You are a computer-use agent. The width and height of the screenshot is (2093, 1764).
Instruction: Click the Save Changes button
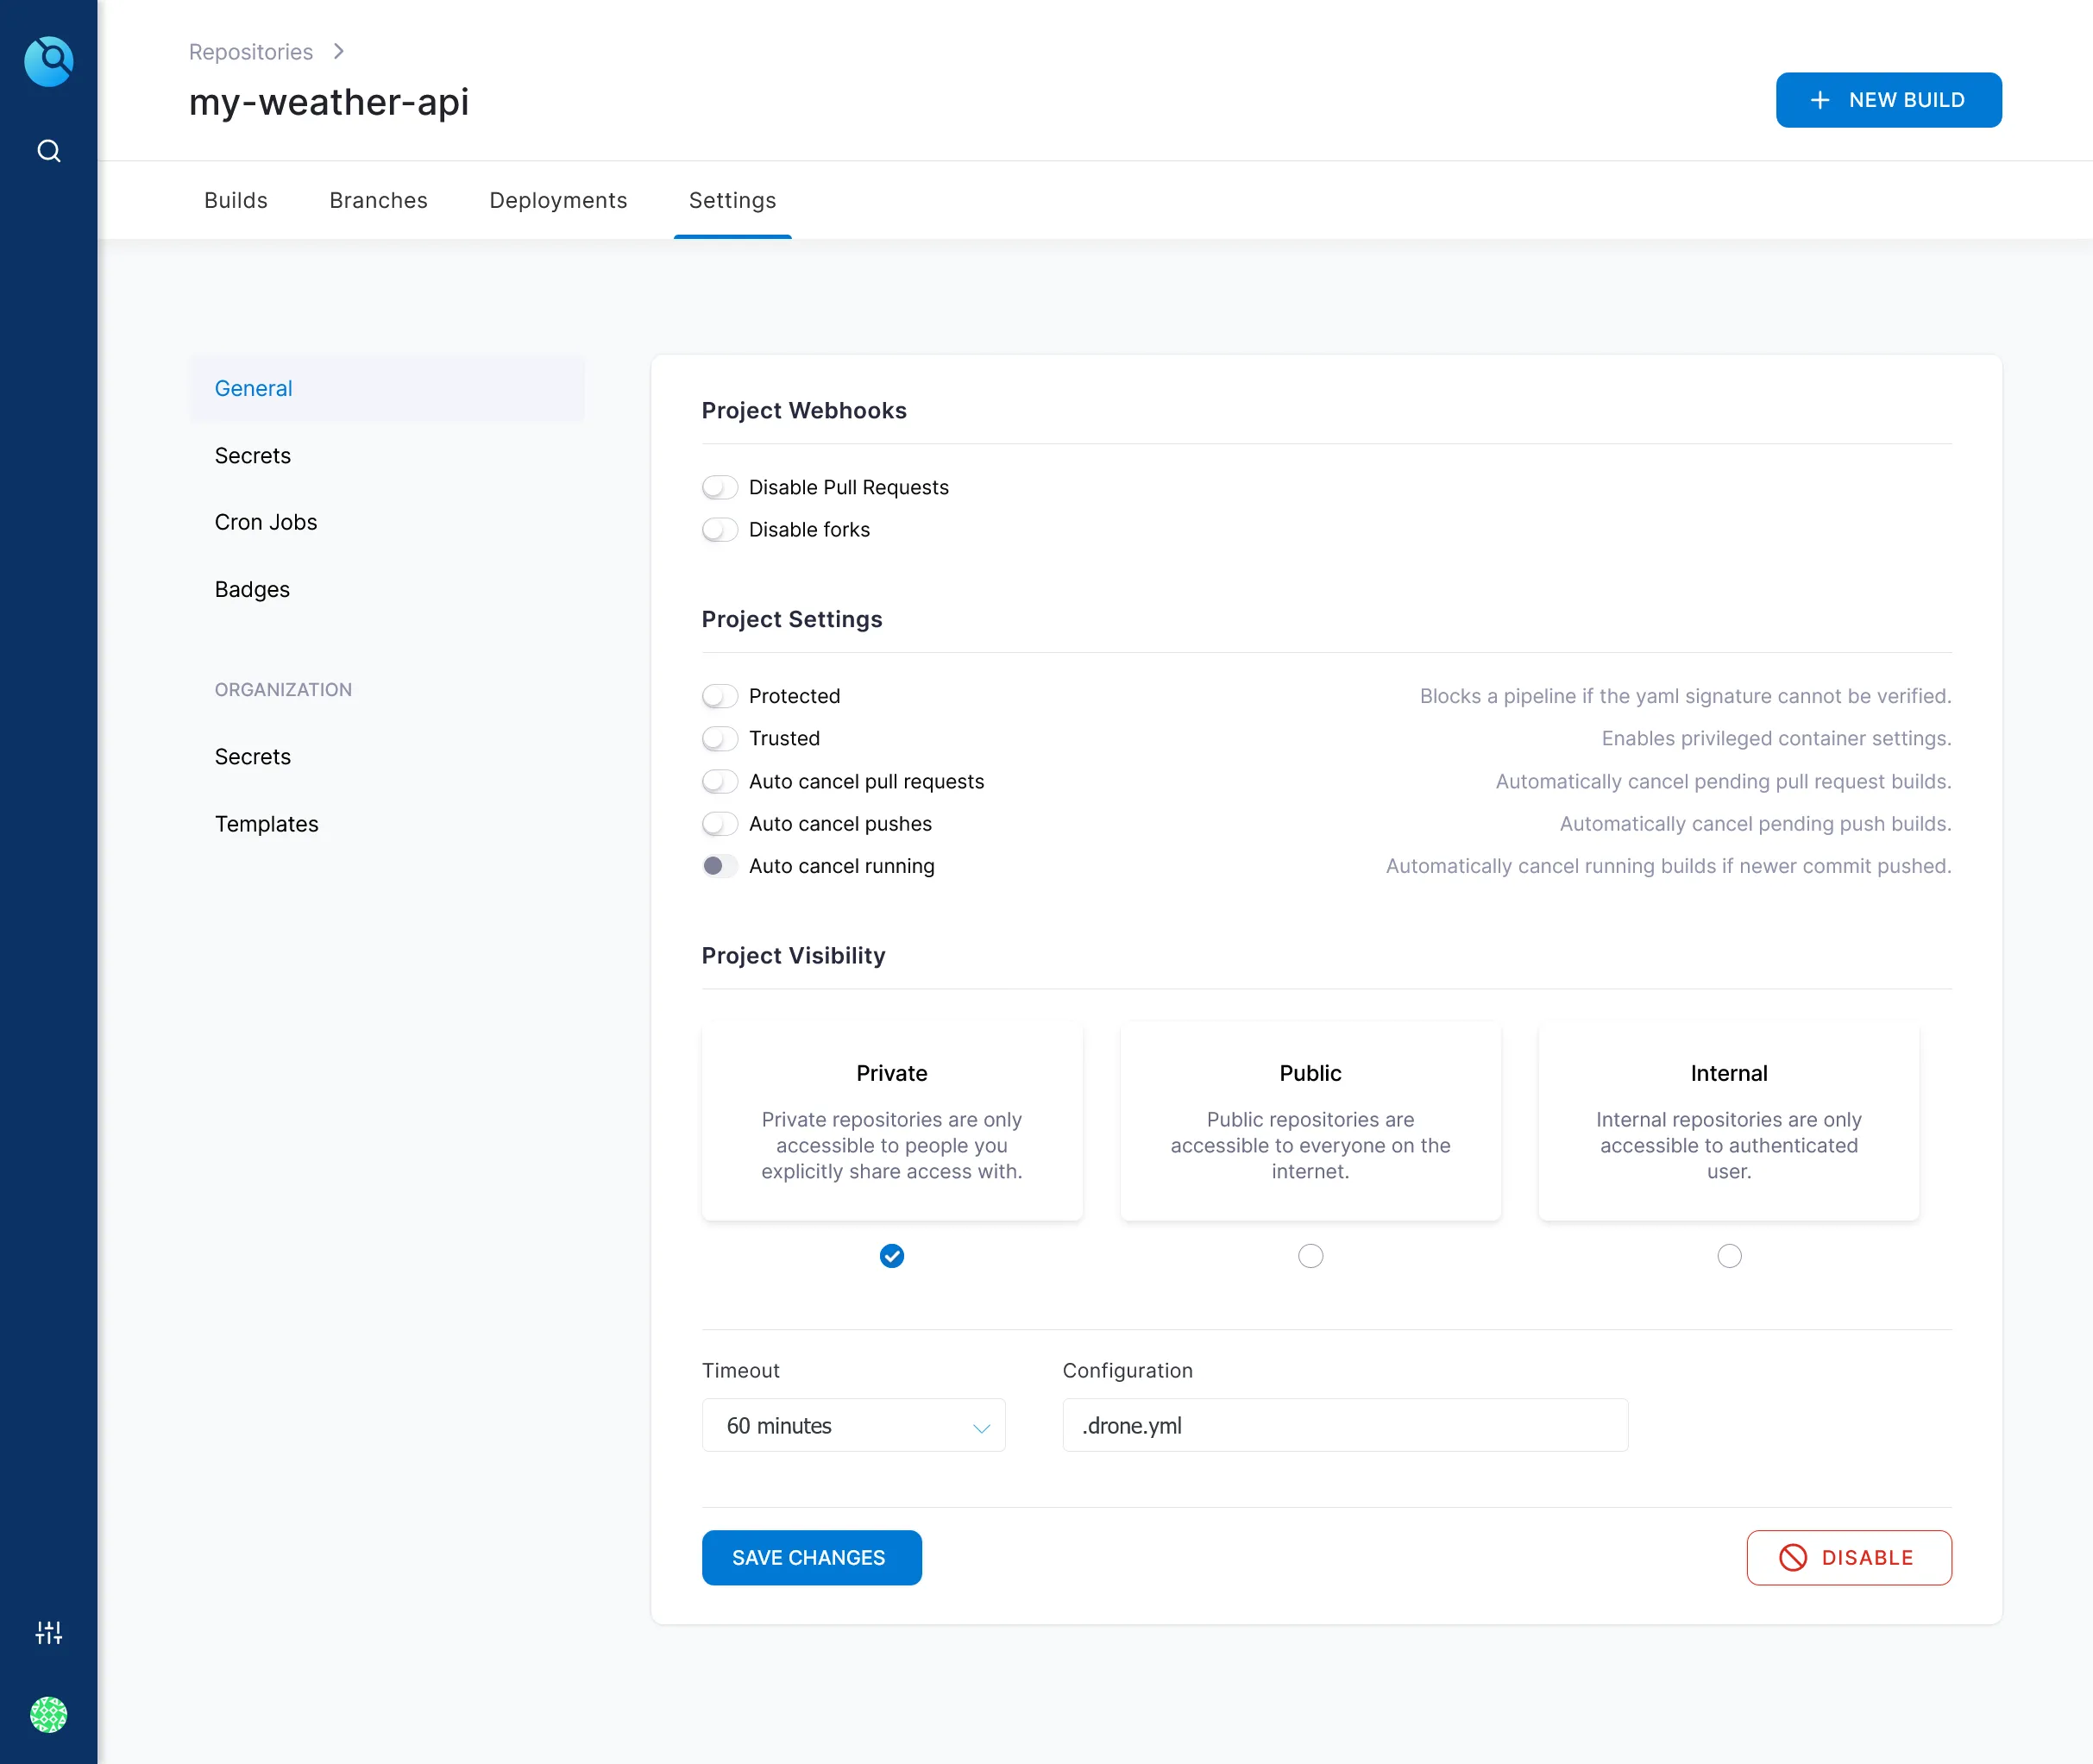pos(811,1557)
